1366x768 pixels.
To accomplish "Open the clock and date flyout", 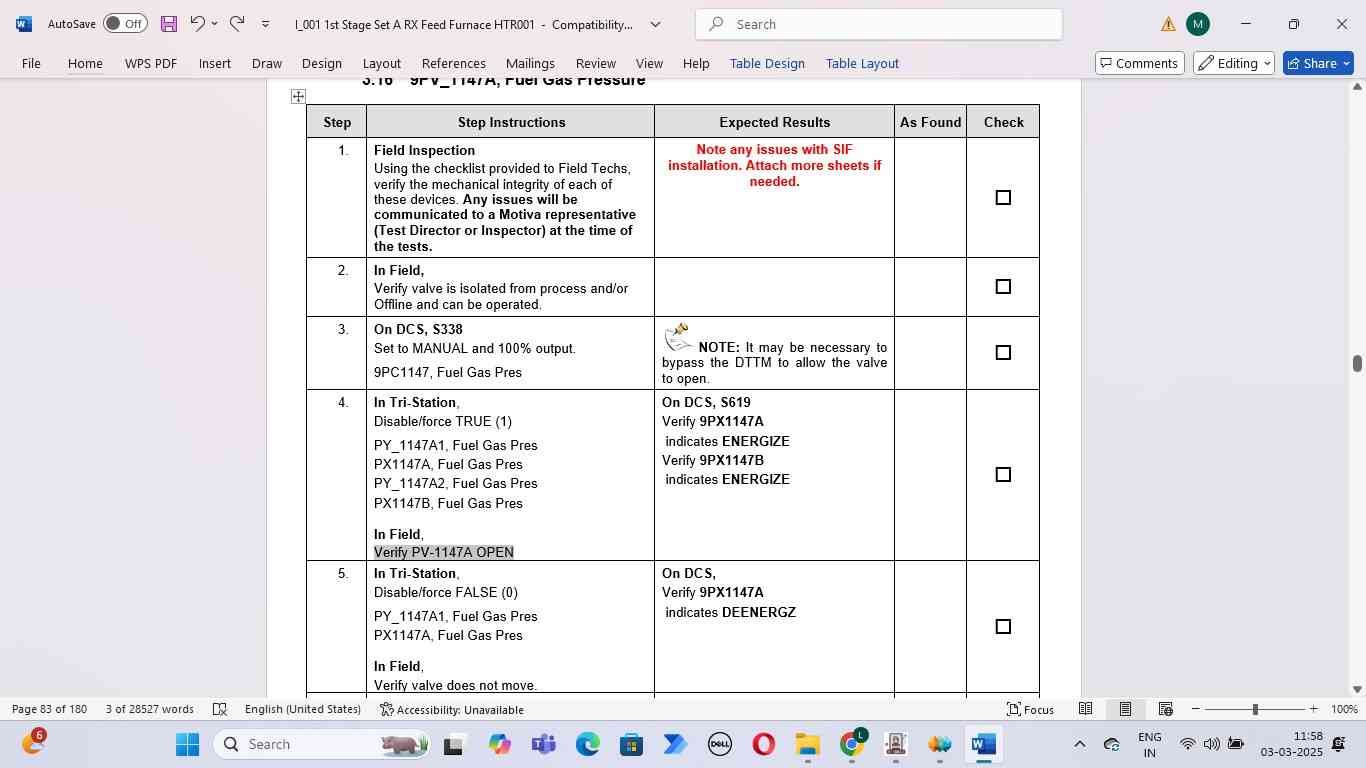I will pos(1291,744).
